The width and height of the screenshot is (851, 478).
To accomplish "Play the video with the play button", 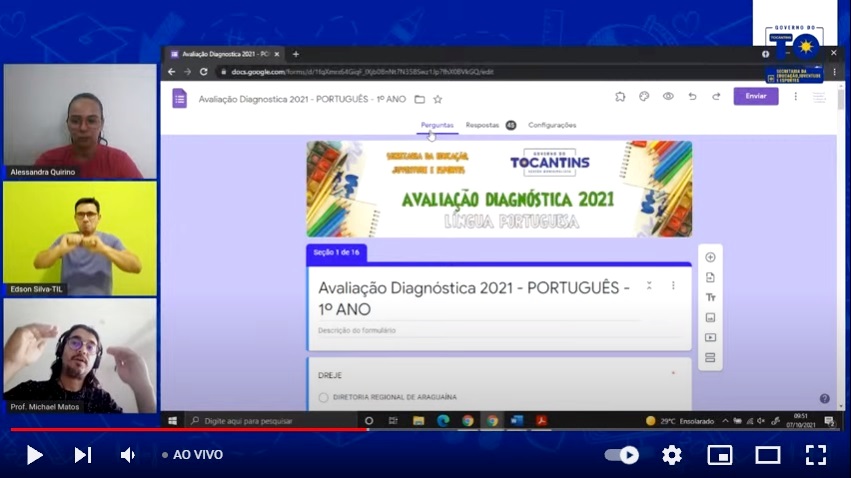I will point(34,455).
